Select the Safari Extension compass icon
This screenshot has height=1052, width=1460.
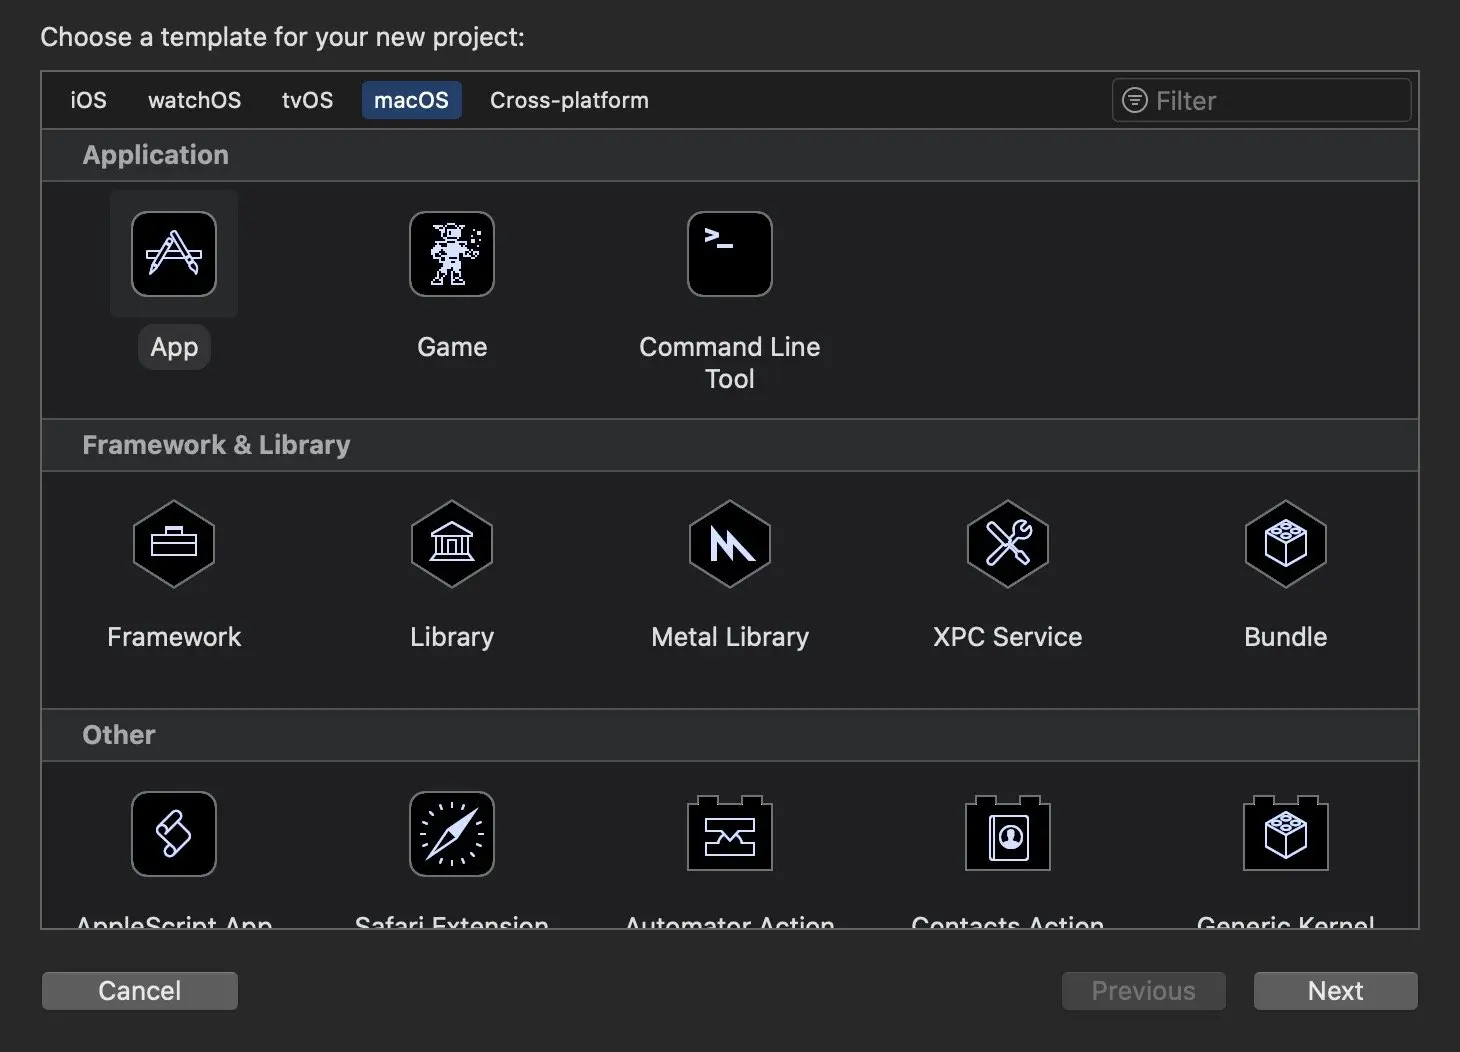click(x=452, y=834)
